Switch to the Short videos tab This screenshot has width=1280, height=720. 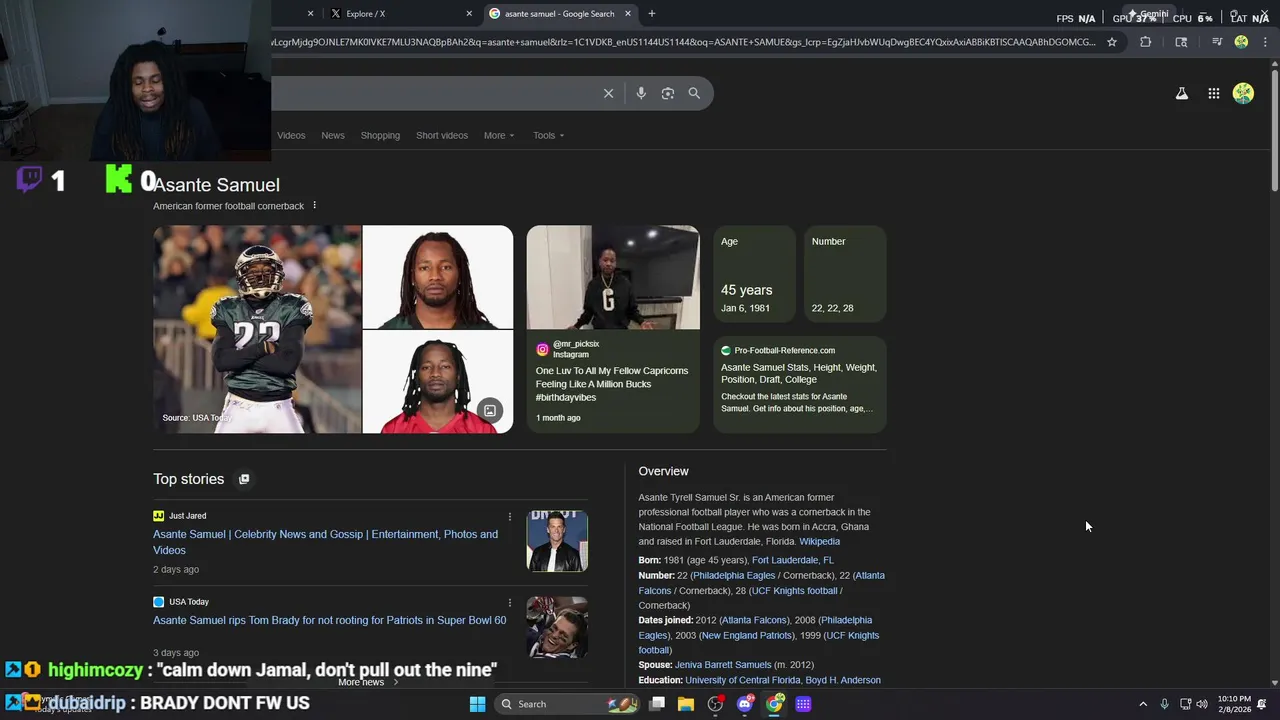442,135
